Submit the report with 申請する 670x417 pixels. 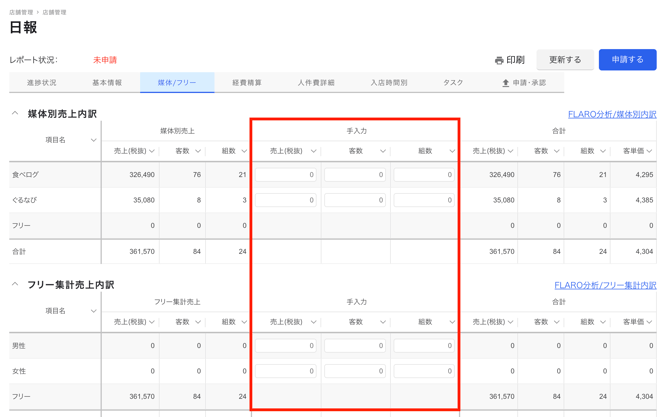[x=627, y=60]
